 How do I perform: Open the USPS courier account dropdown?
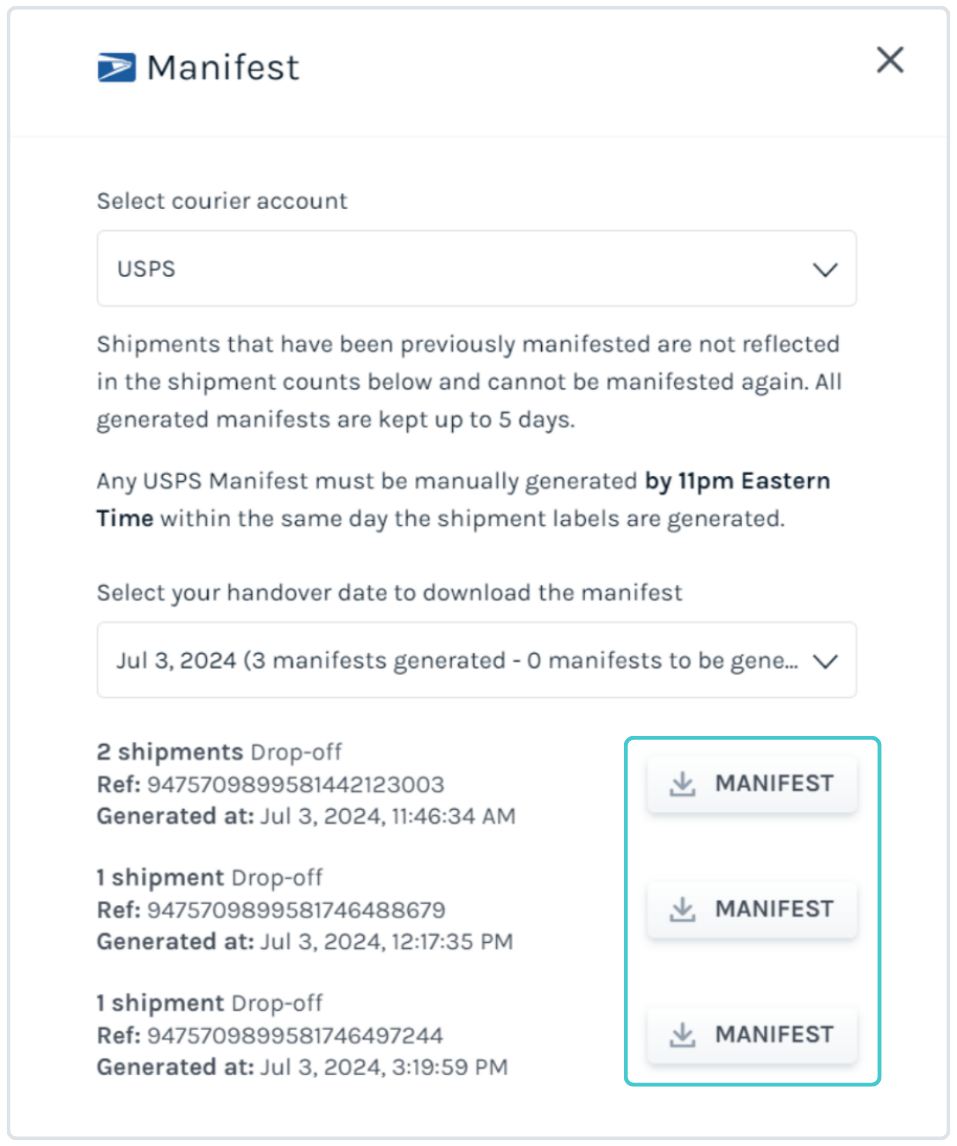[x=476, y=269]
